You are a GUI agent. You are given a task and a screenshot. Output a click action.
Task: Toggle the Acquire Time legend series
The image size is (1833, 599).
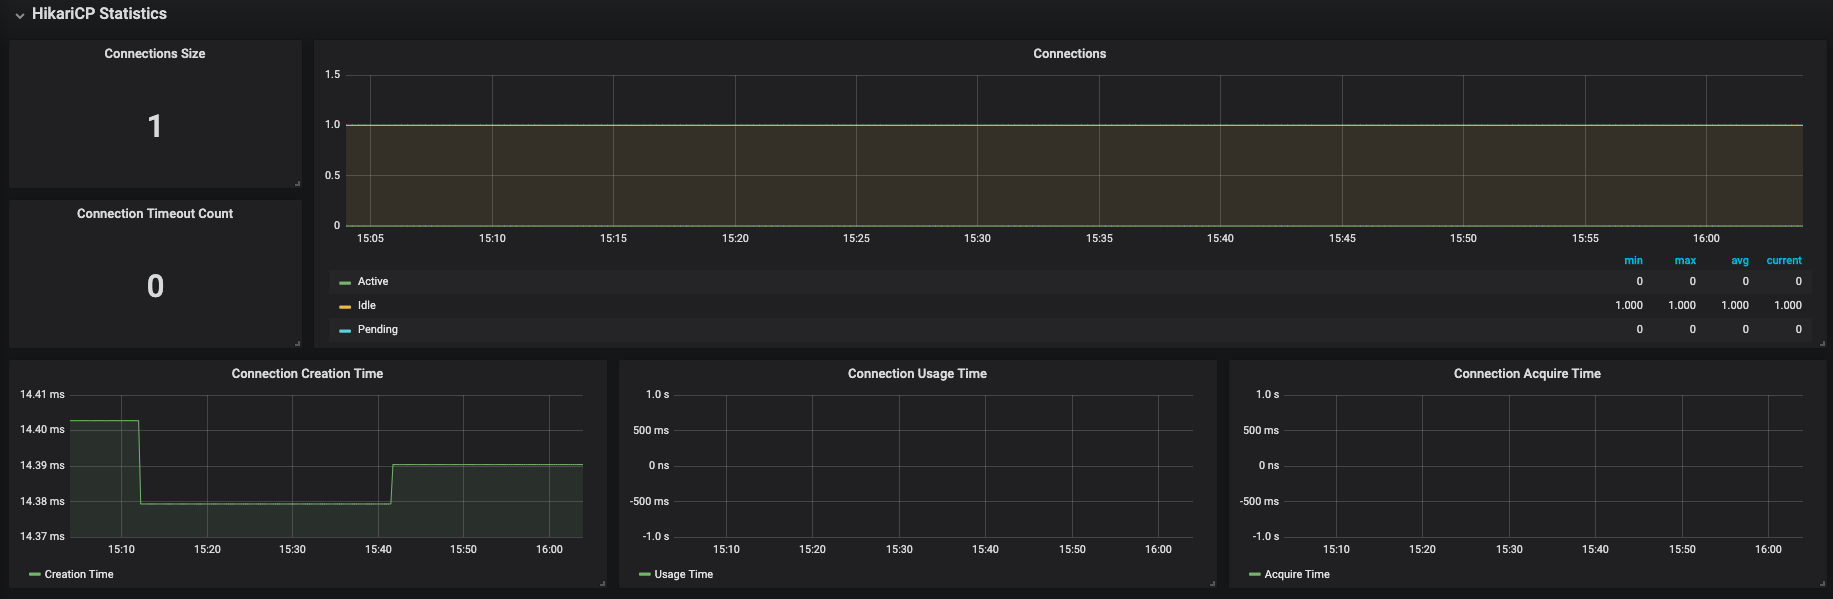pos(1297,575)
